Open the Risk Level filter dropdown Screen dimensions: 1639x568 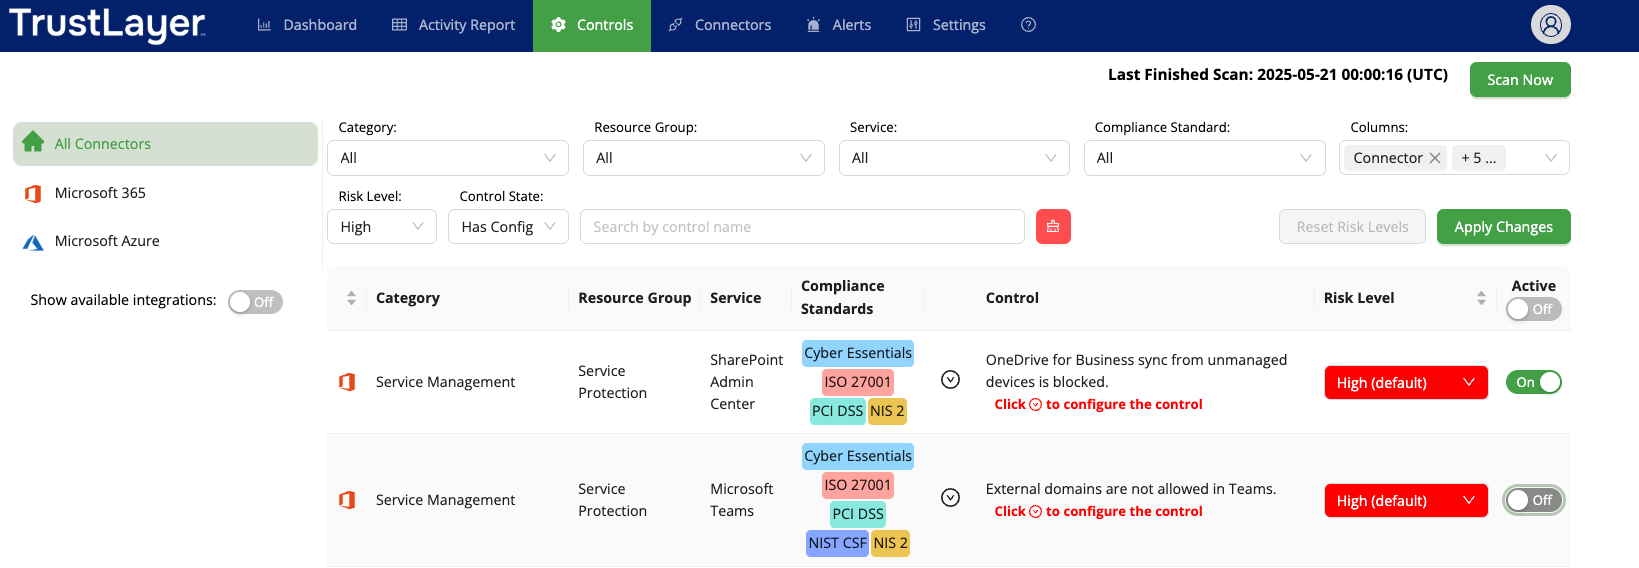point(382,227)
